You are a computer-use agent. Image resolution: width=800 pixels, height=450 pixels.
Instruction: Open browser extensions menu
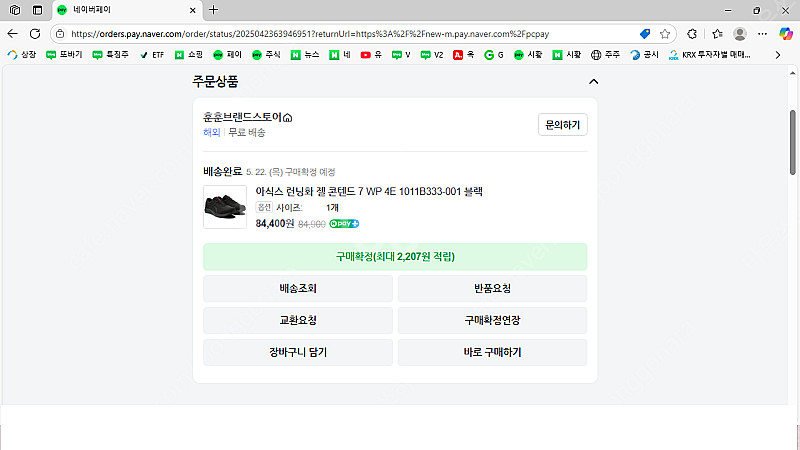(x=692, y=34)
